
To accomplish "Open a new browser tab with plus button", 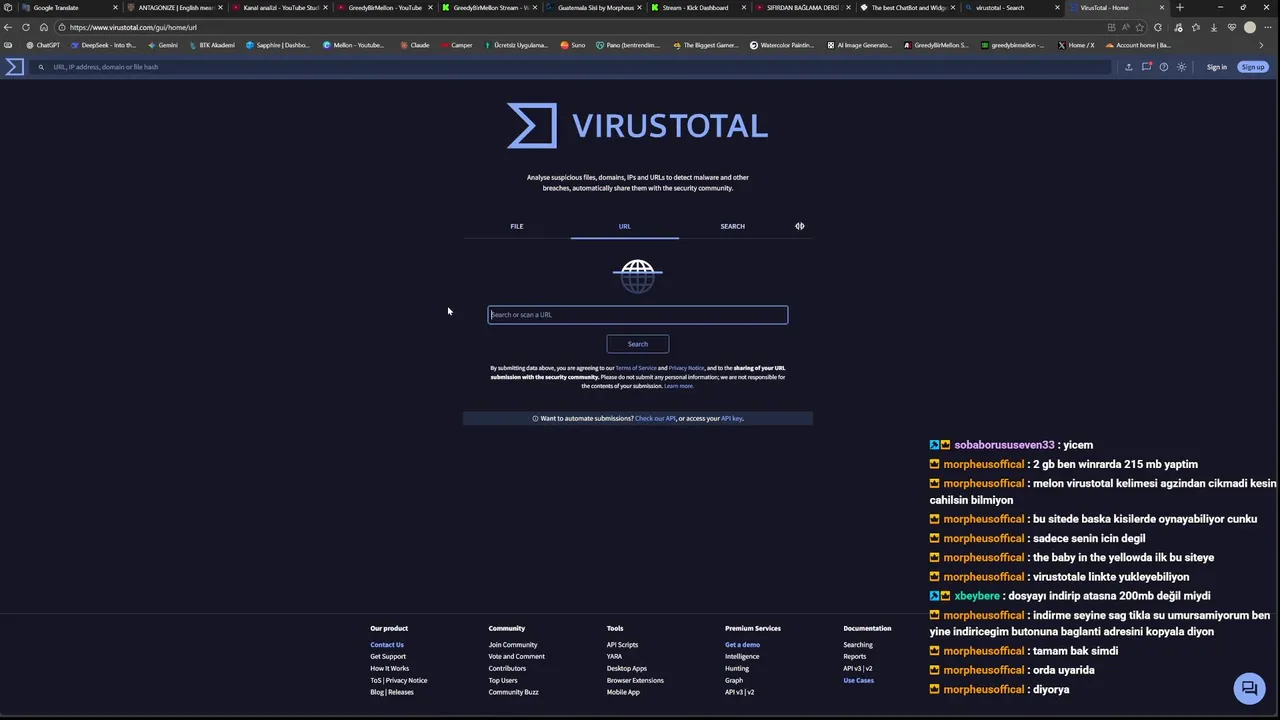I will pos(1180,8).
